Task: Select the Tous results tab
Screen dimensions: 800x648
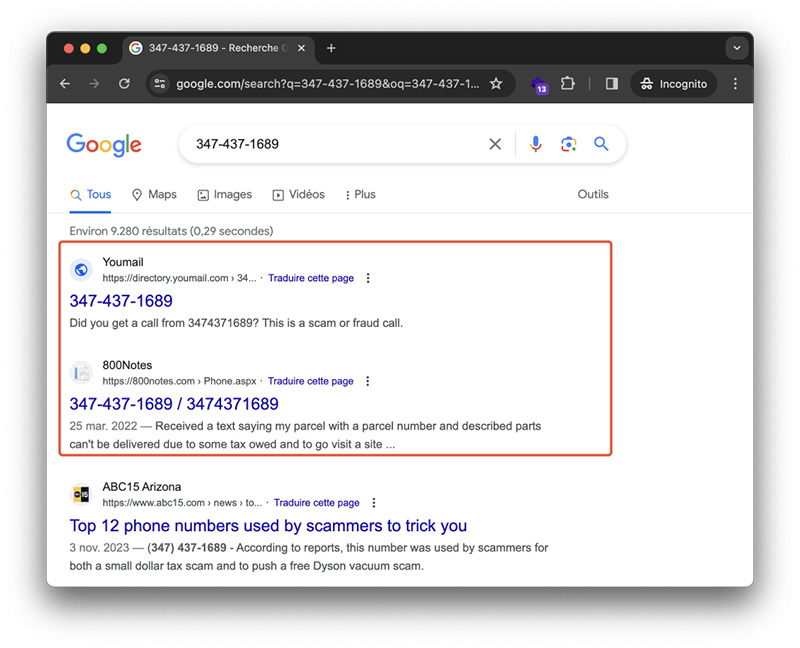Action: click(90, 194)
